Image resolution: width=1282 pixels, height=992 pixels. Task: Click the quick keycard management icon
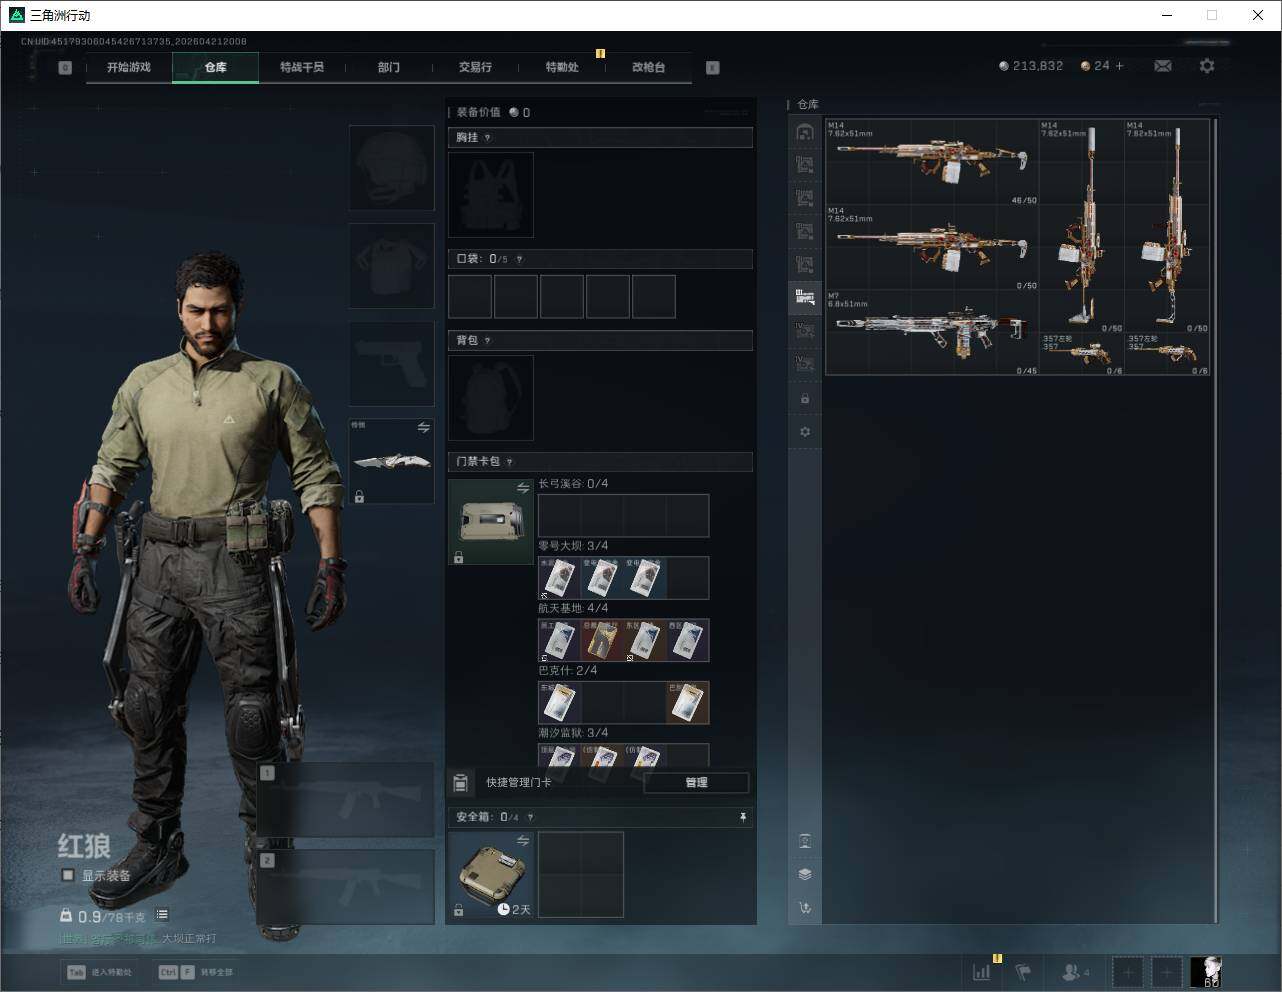pos(461,782)
